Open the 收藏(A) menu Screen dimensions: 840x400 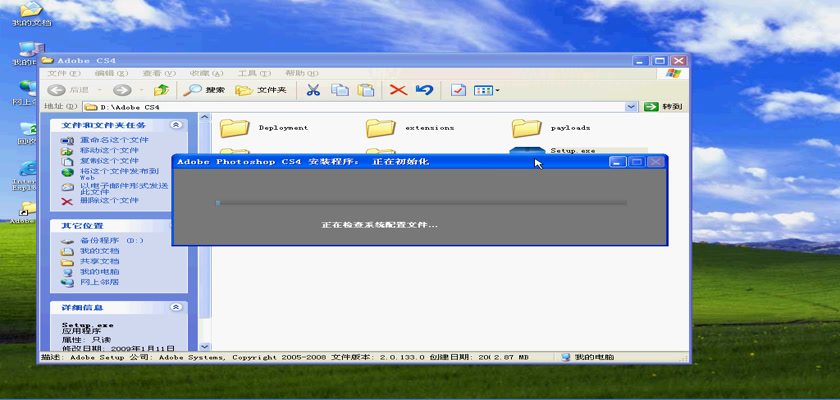(x=207, y=73)
